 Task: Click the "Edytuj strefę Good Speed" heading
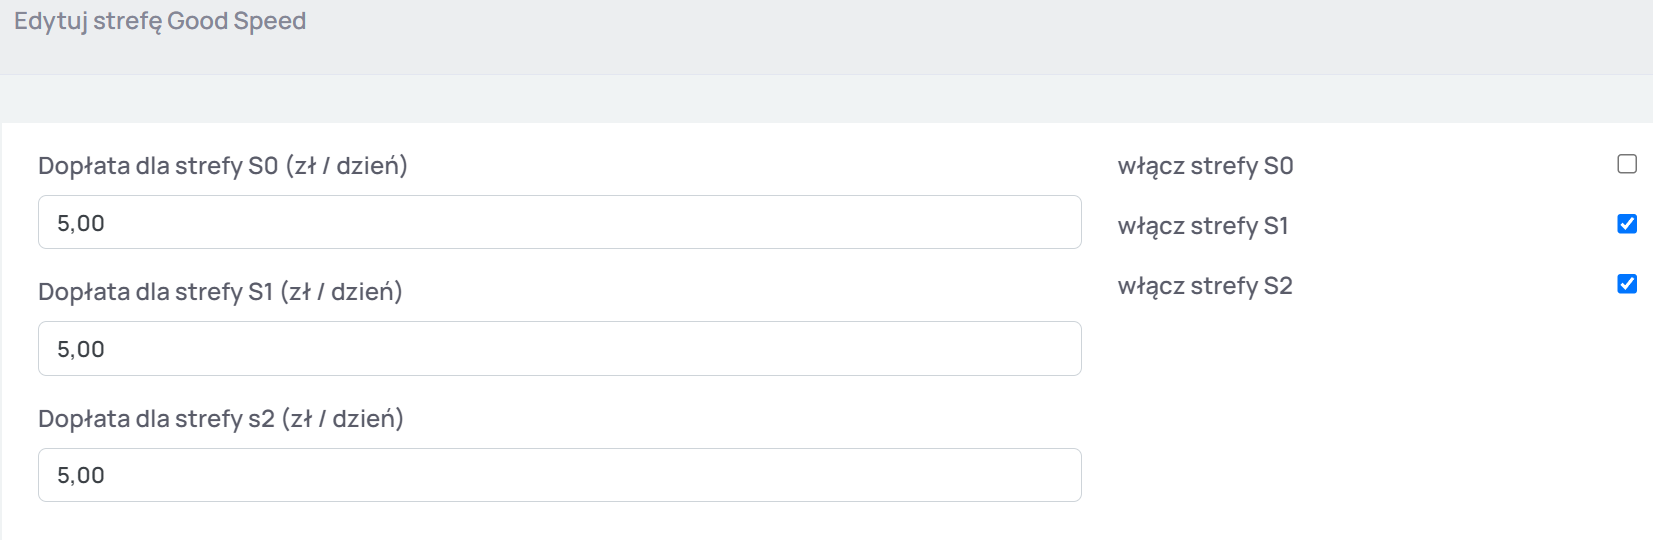coord(160,21)
